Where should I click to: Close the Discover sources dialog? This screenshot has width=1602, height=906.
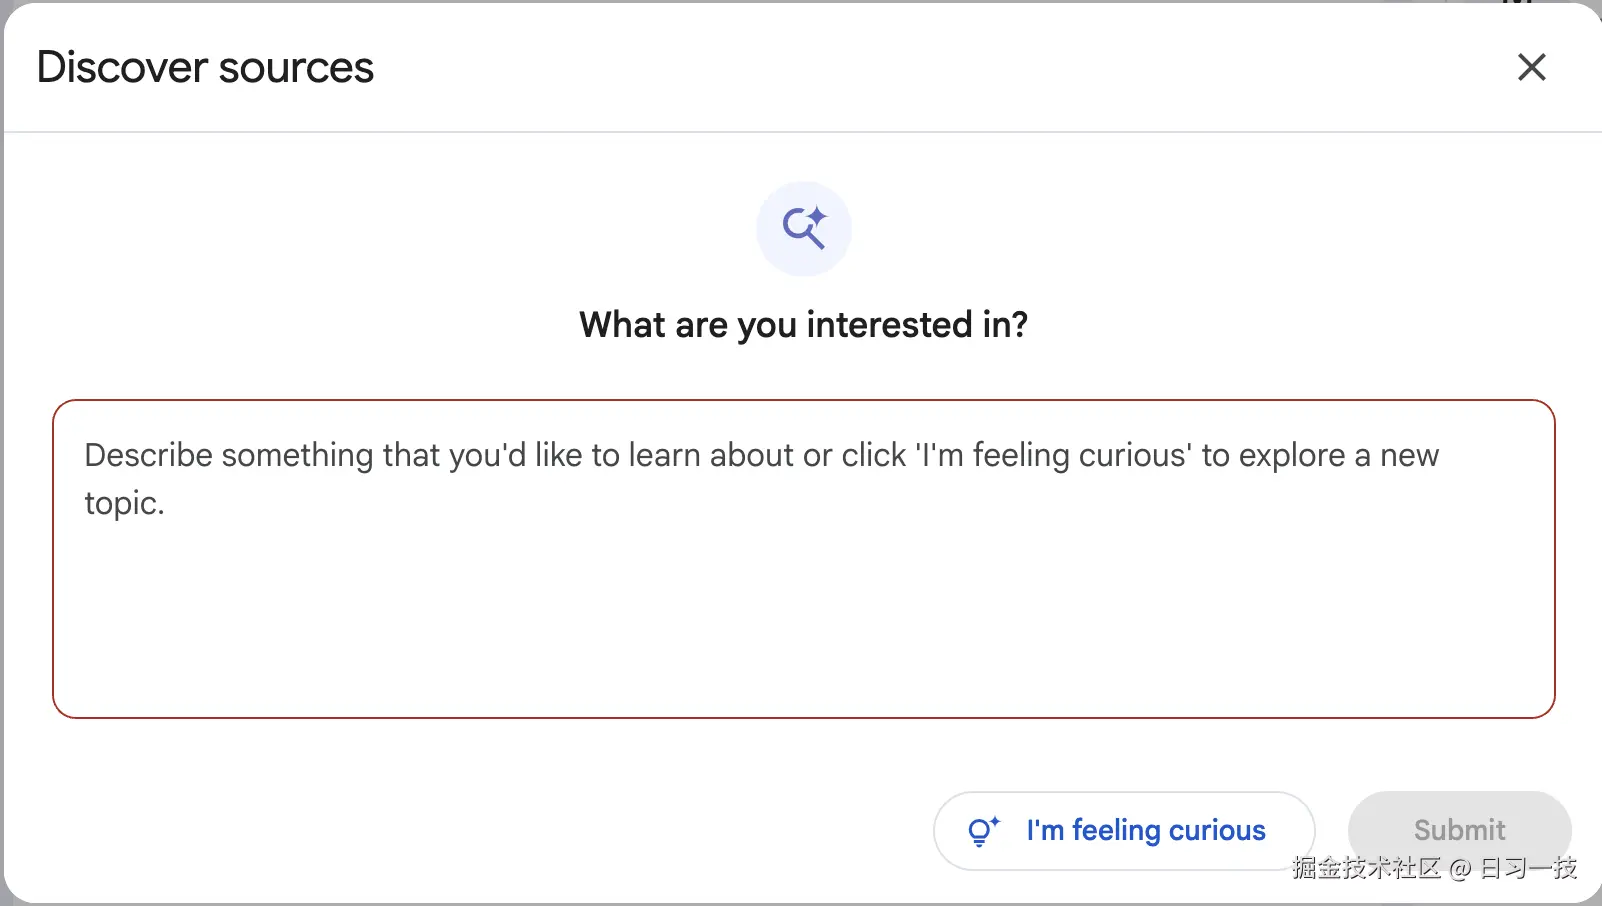tap(1531, 68)
